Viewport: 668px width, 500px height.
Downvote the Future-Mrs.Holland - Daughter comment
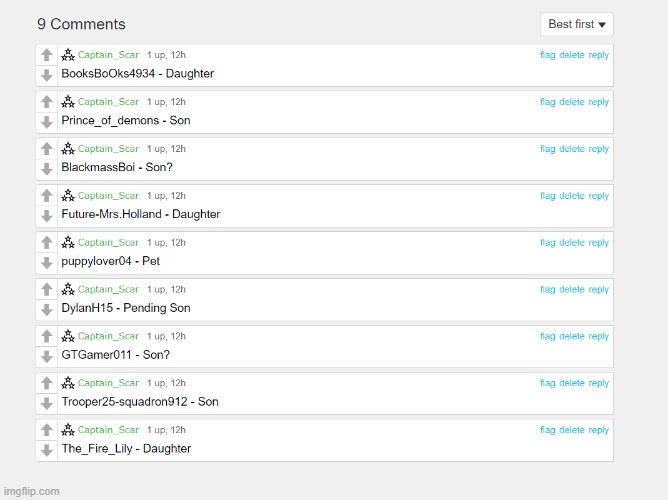[x=46, y=216]
